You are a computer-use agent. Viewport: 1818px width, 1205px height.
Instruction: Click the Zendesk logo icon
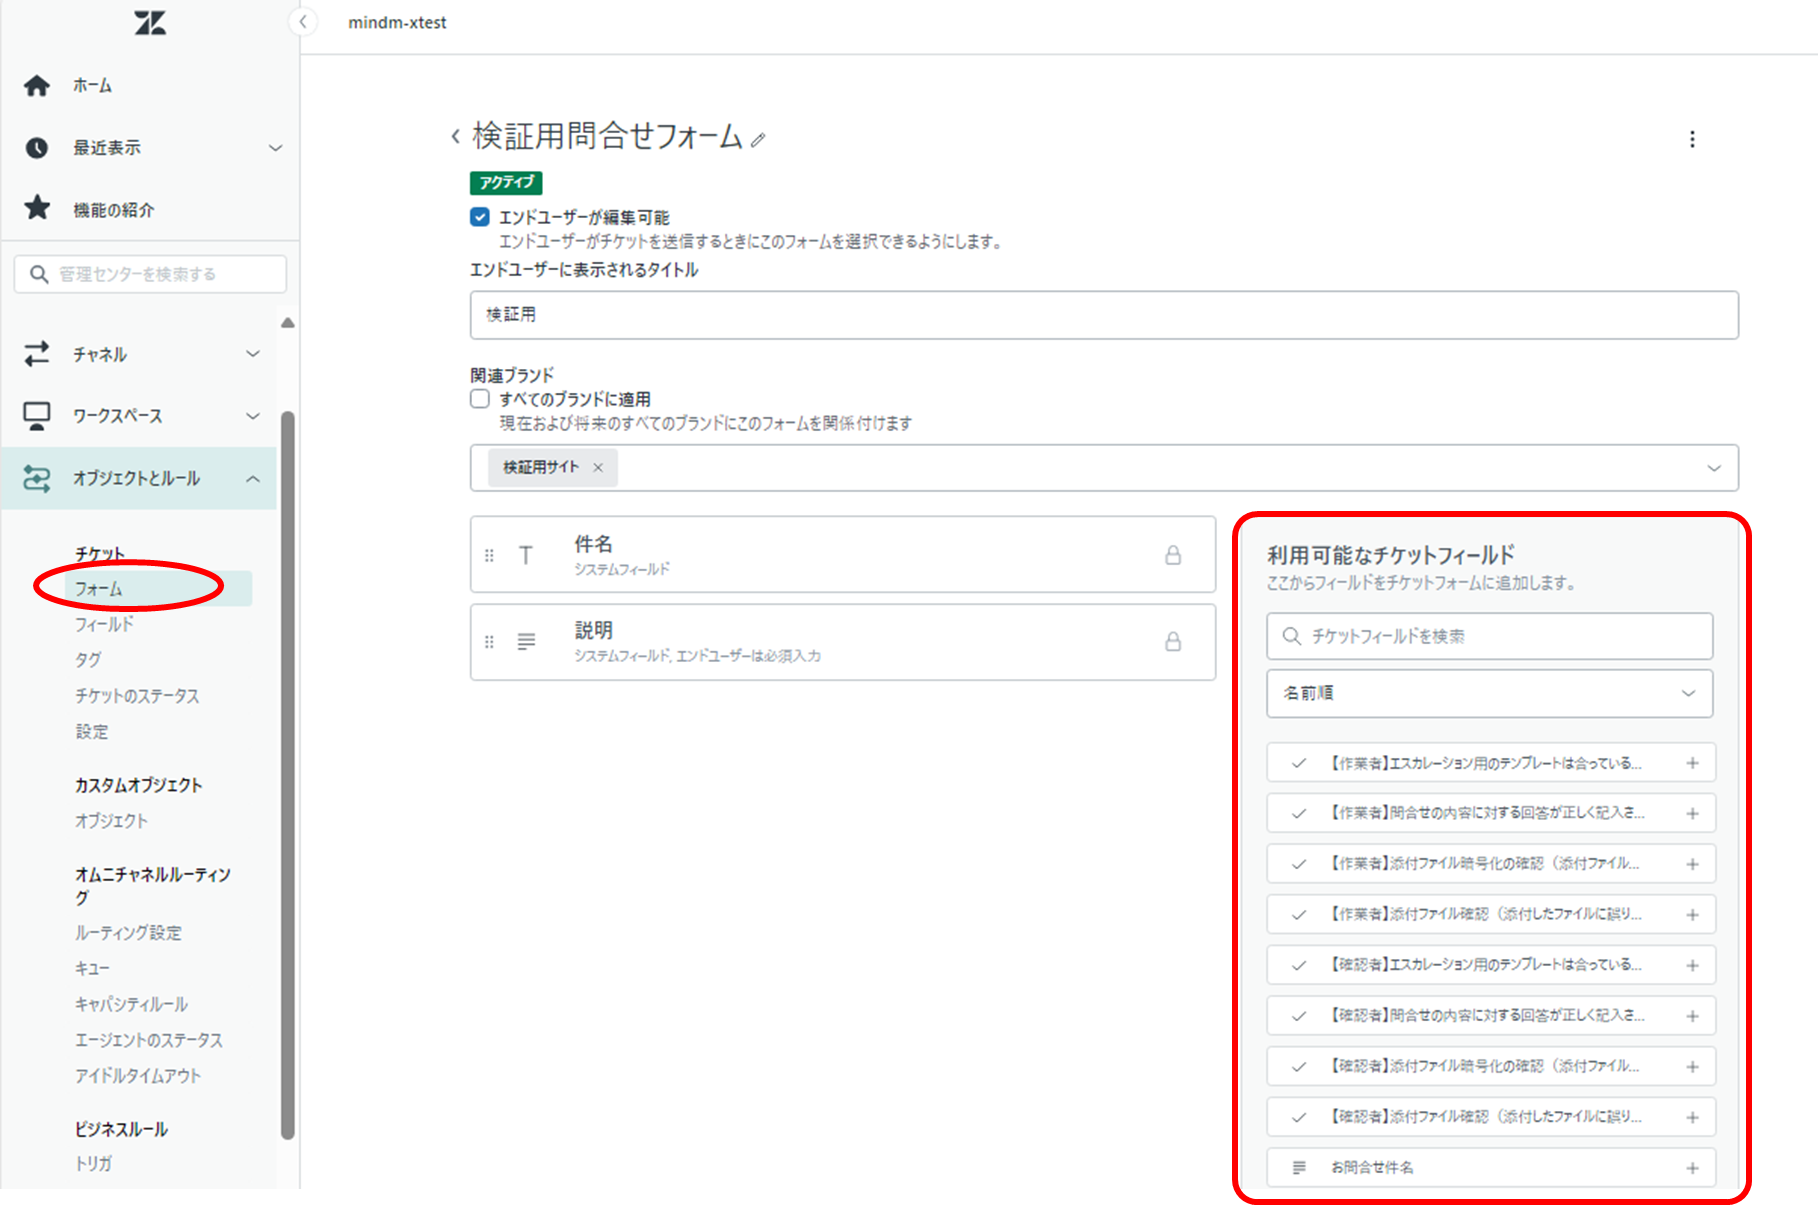click(x=150, y=23)
